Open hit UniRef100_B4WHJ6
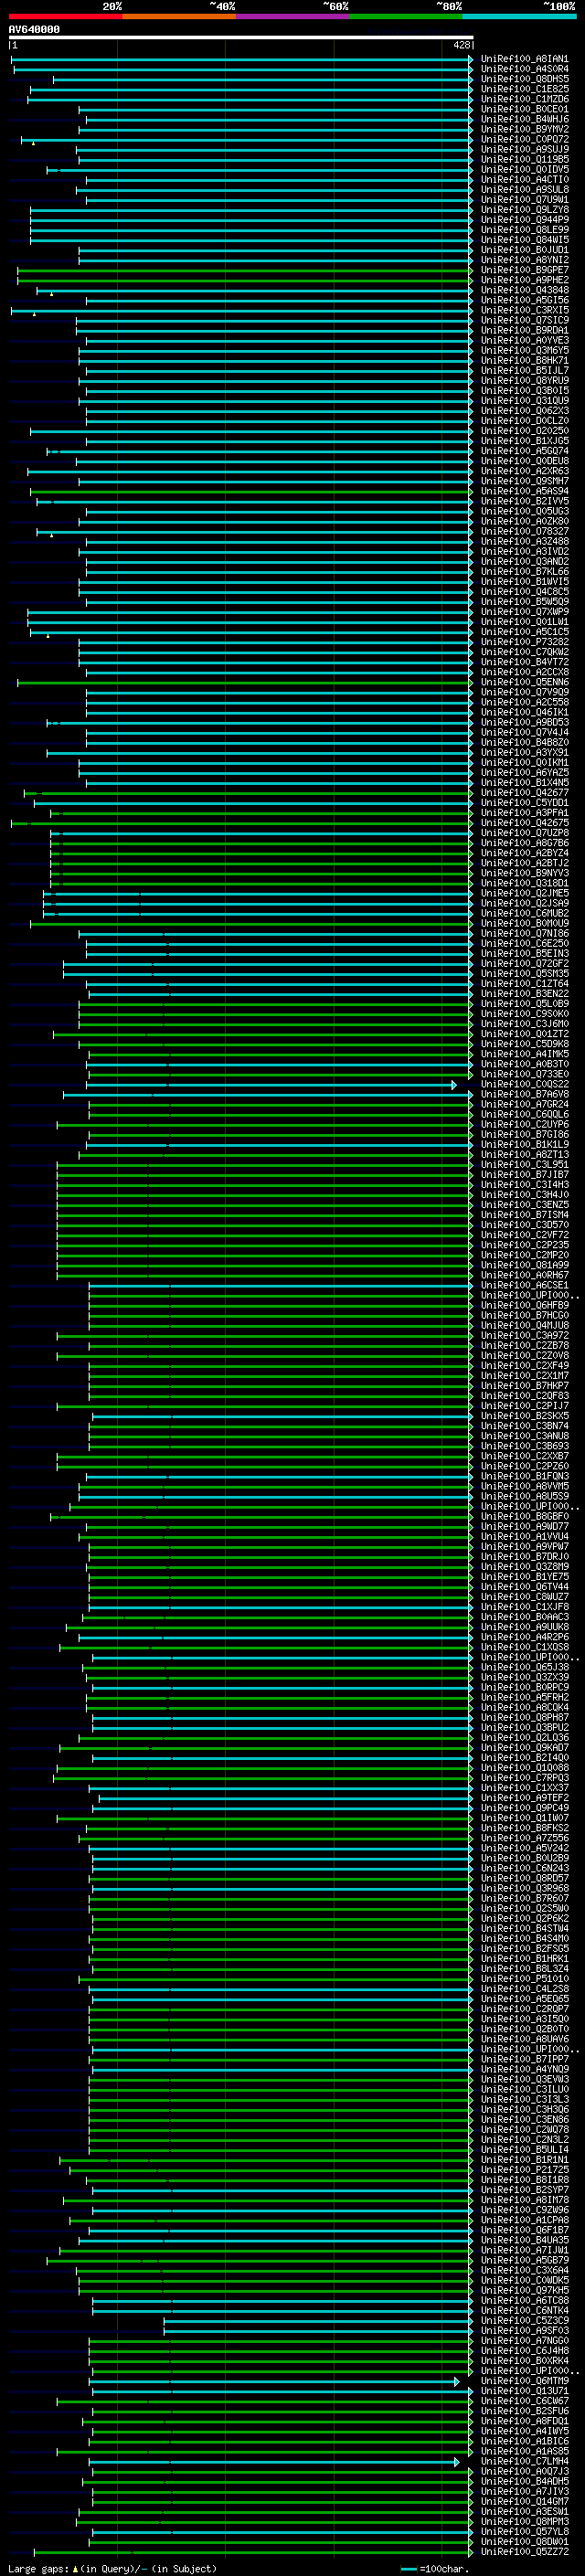The width and height of the screenshot is (585, 2576). pos(524,119)
